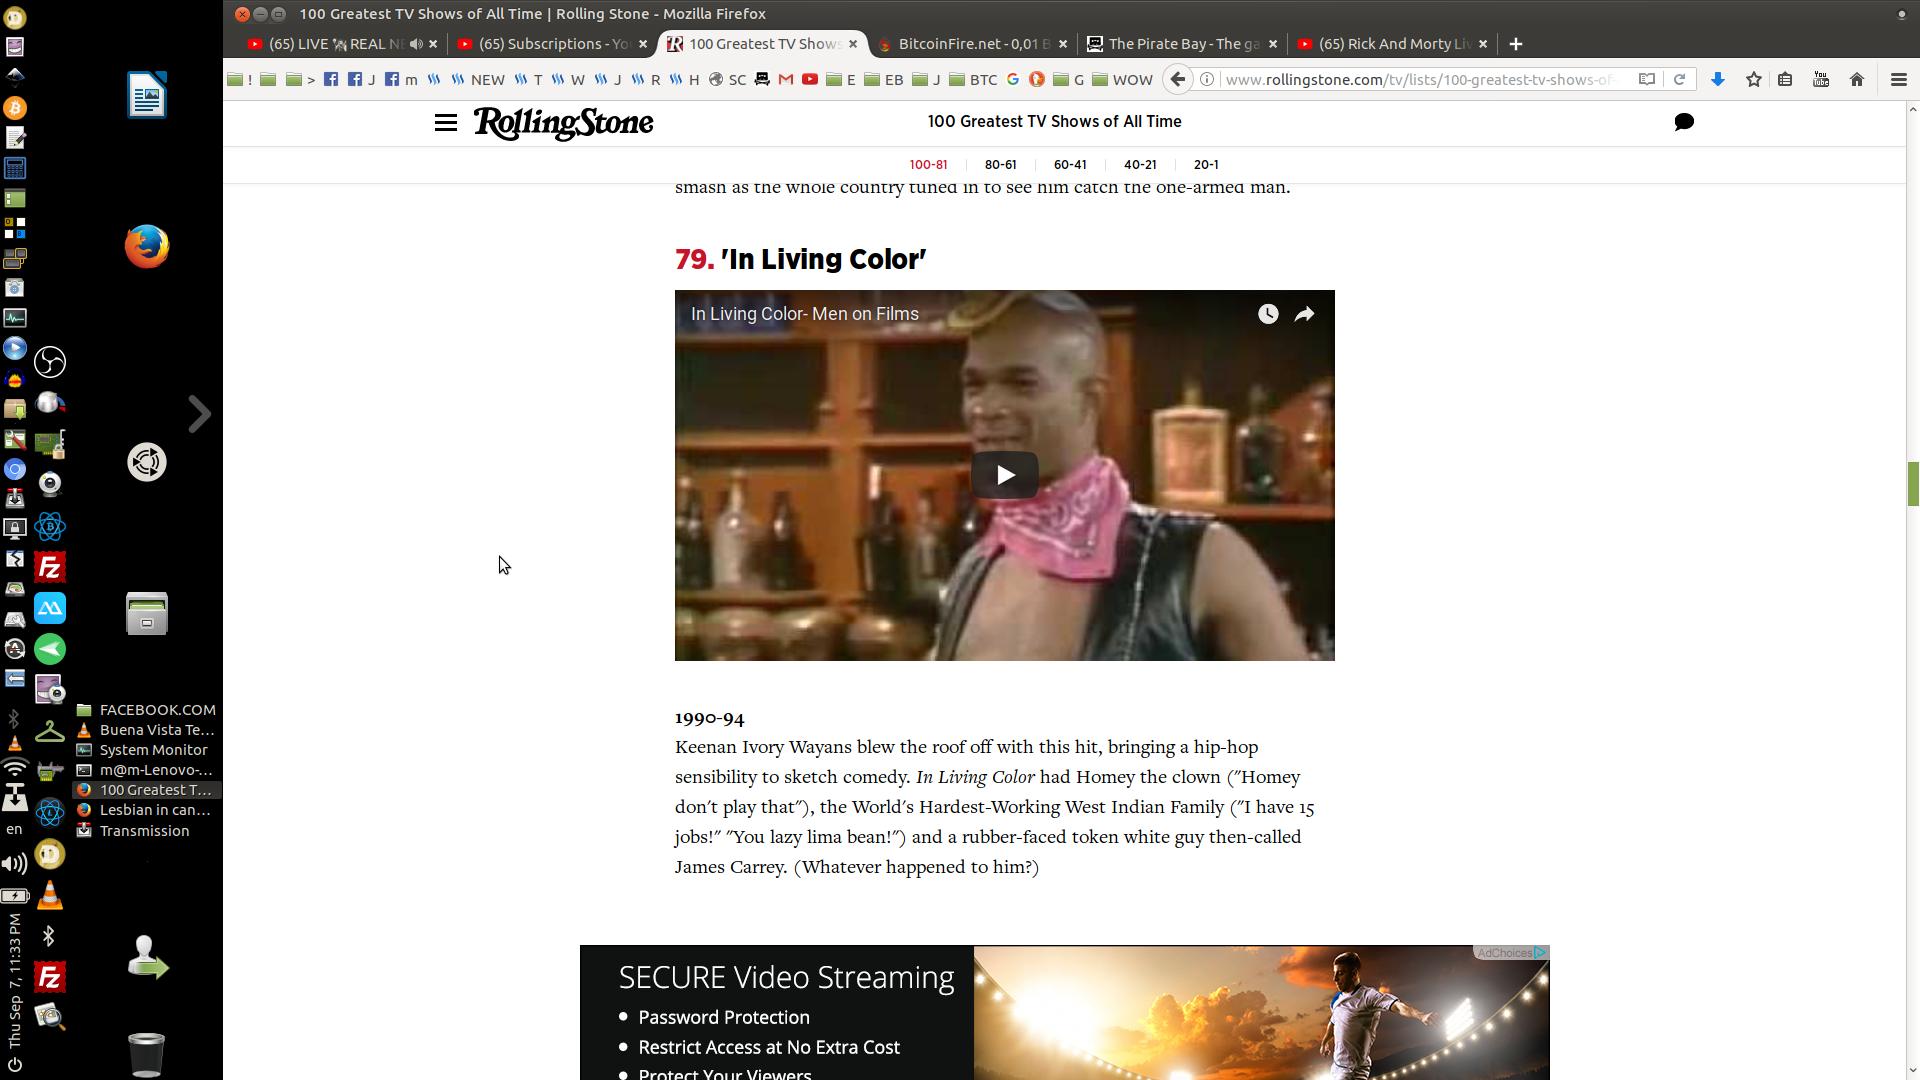Open the WOW bookmarks folder
The width and height of the screenshot is (1920, 1080).
(x=1122, y=80)
